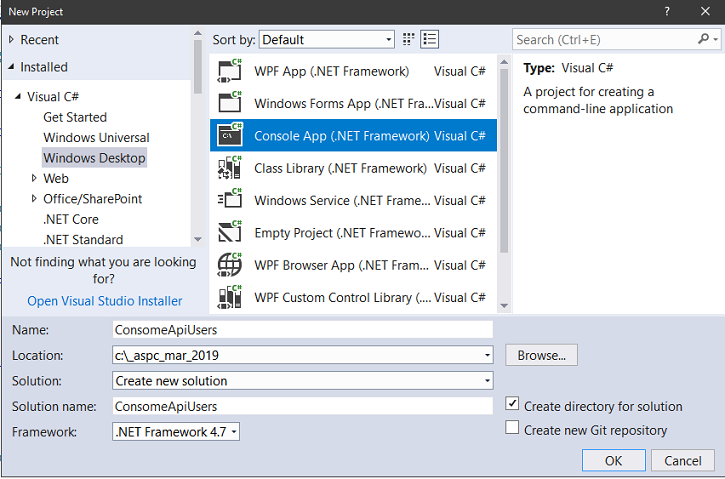Click the template list scroll down arrow

(504, 306)
